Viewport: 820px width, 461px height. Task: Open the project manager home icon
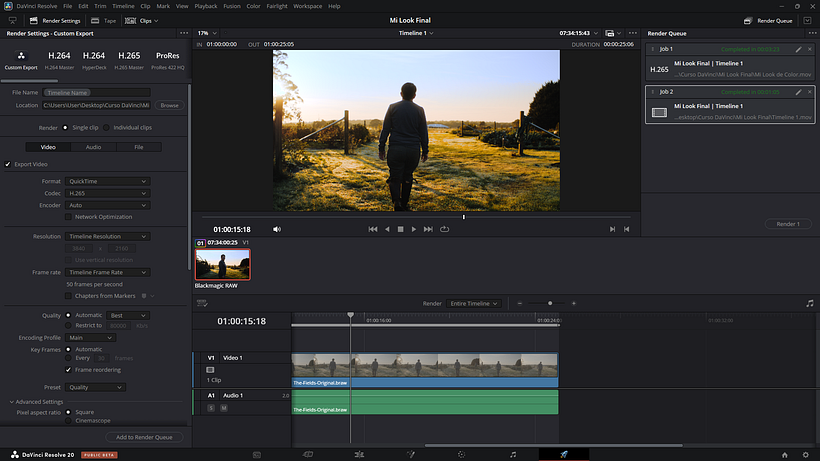pos(784,455)
